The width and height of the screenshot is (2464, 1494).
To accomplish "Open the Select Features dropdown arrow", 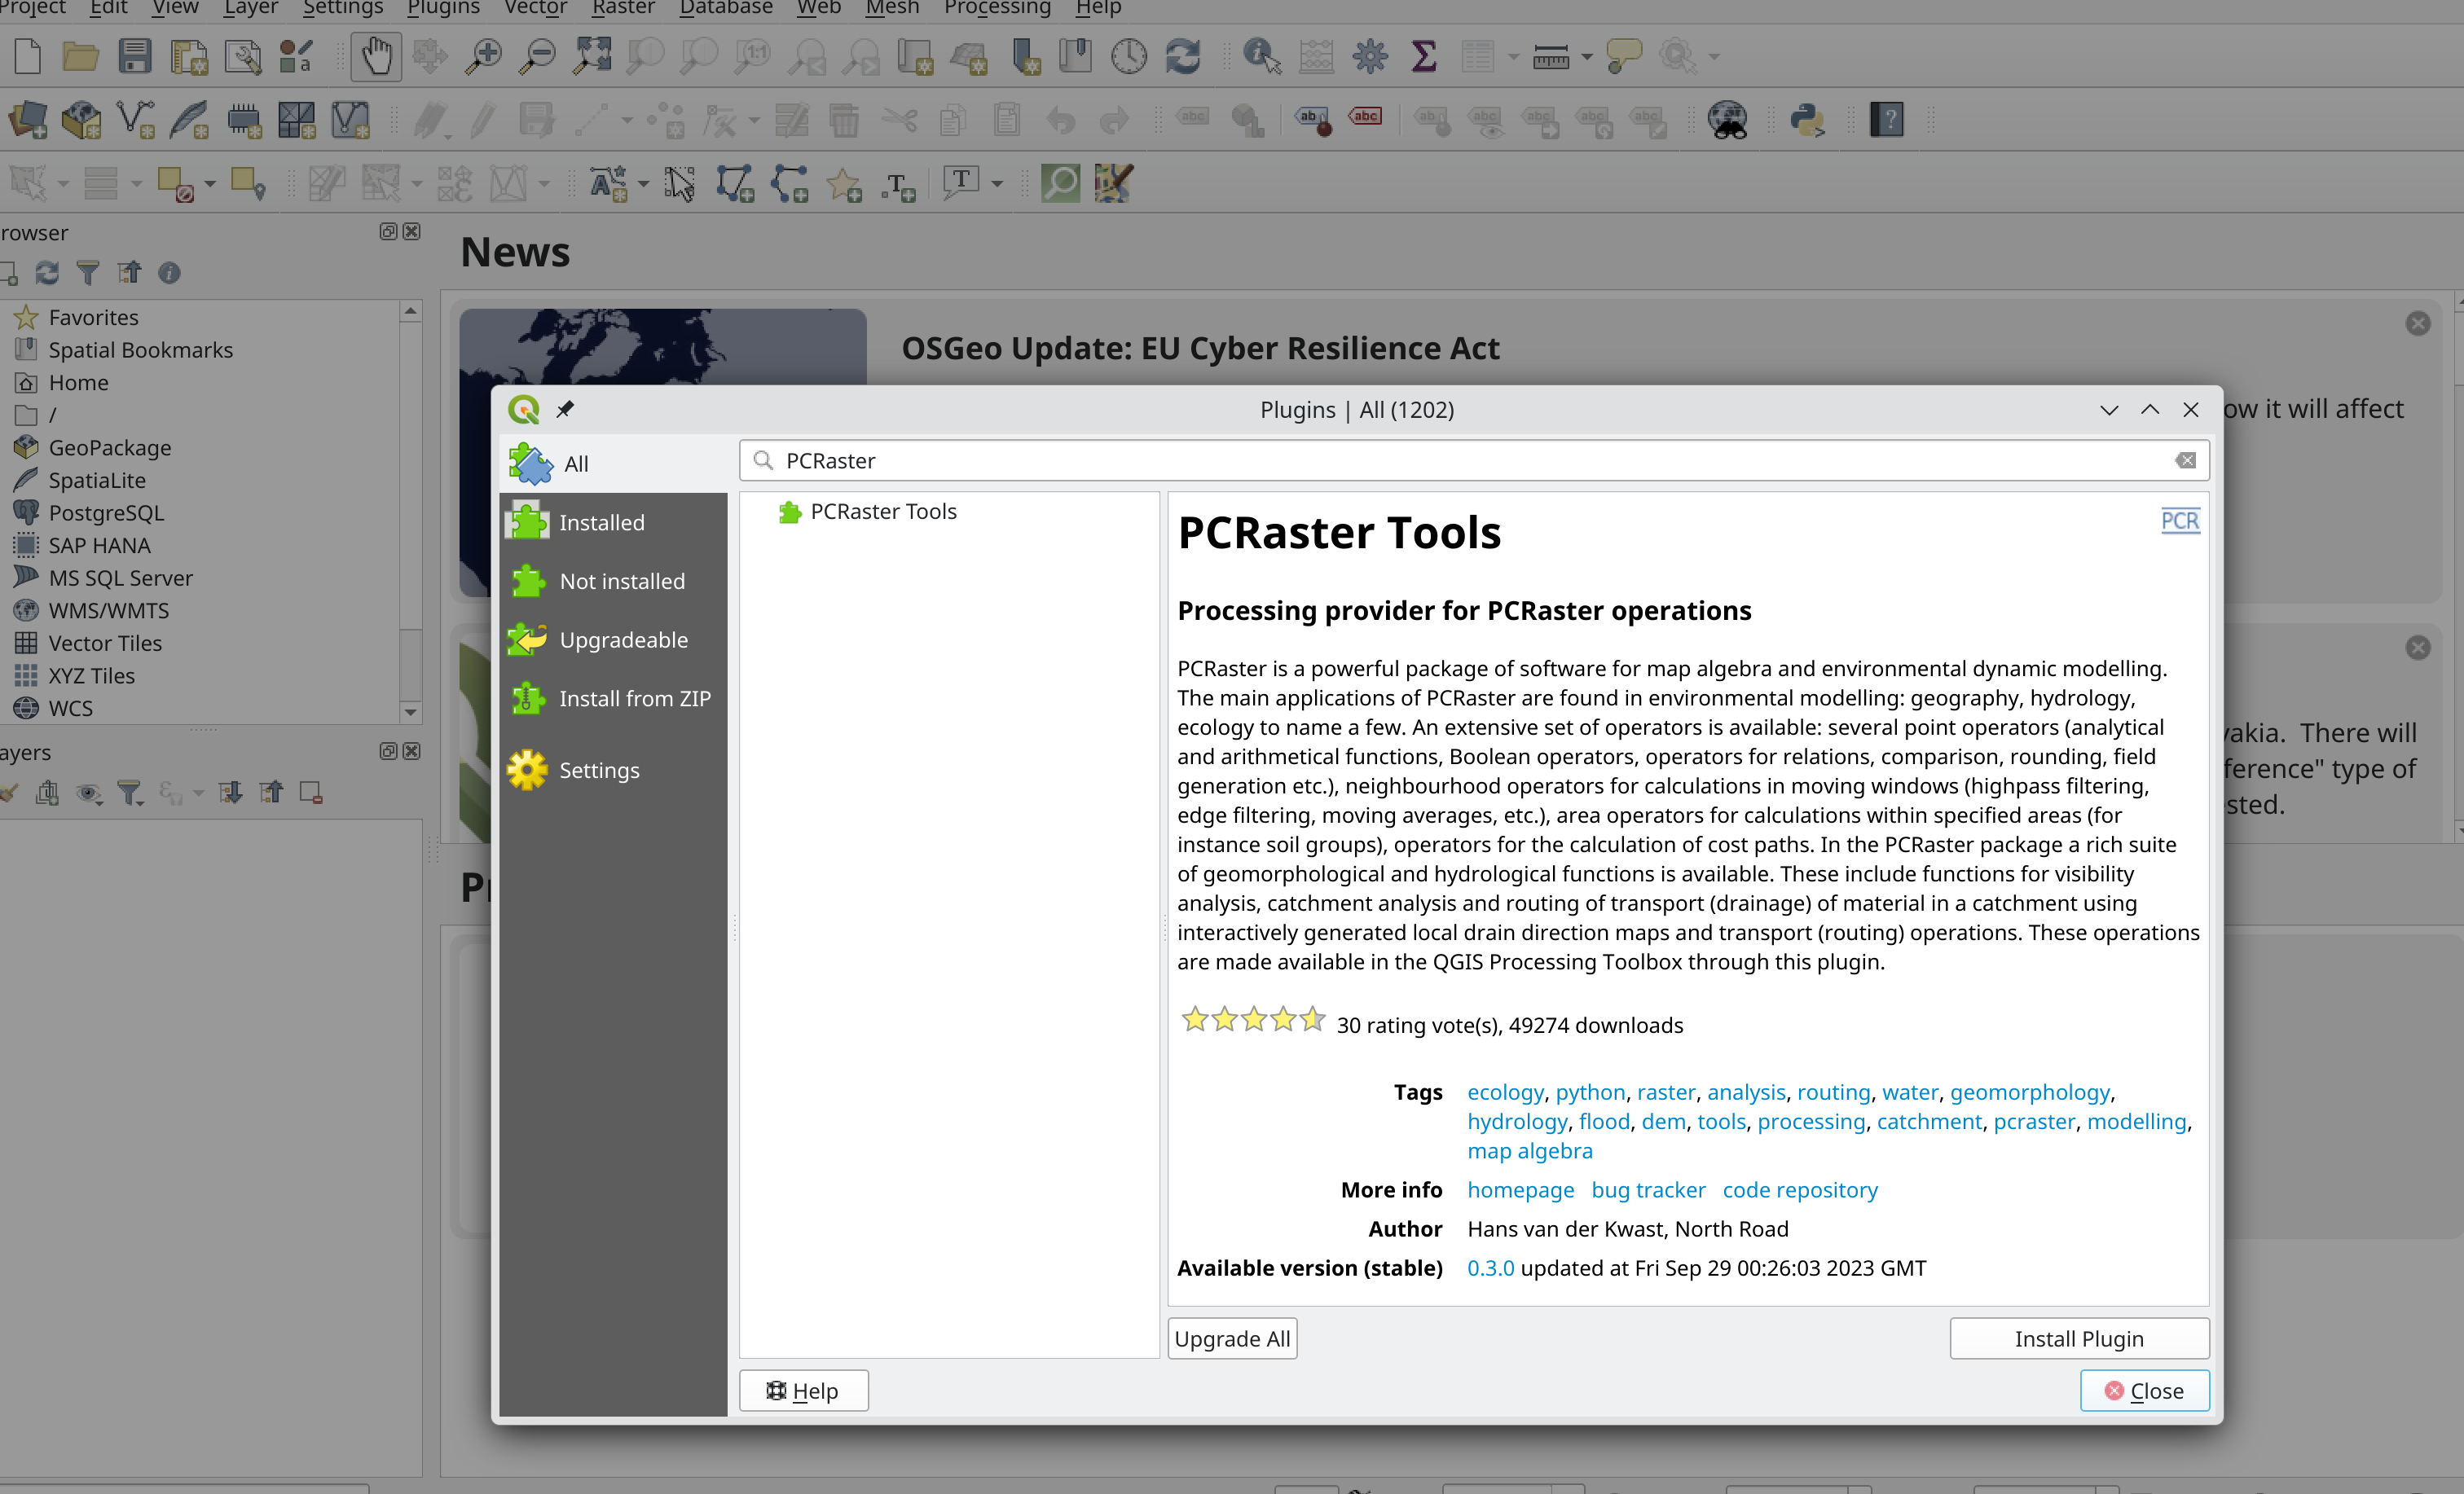I will (x=63, y=184).
